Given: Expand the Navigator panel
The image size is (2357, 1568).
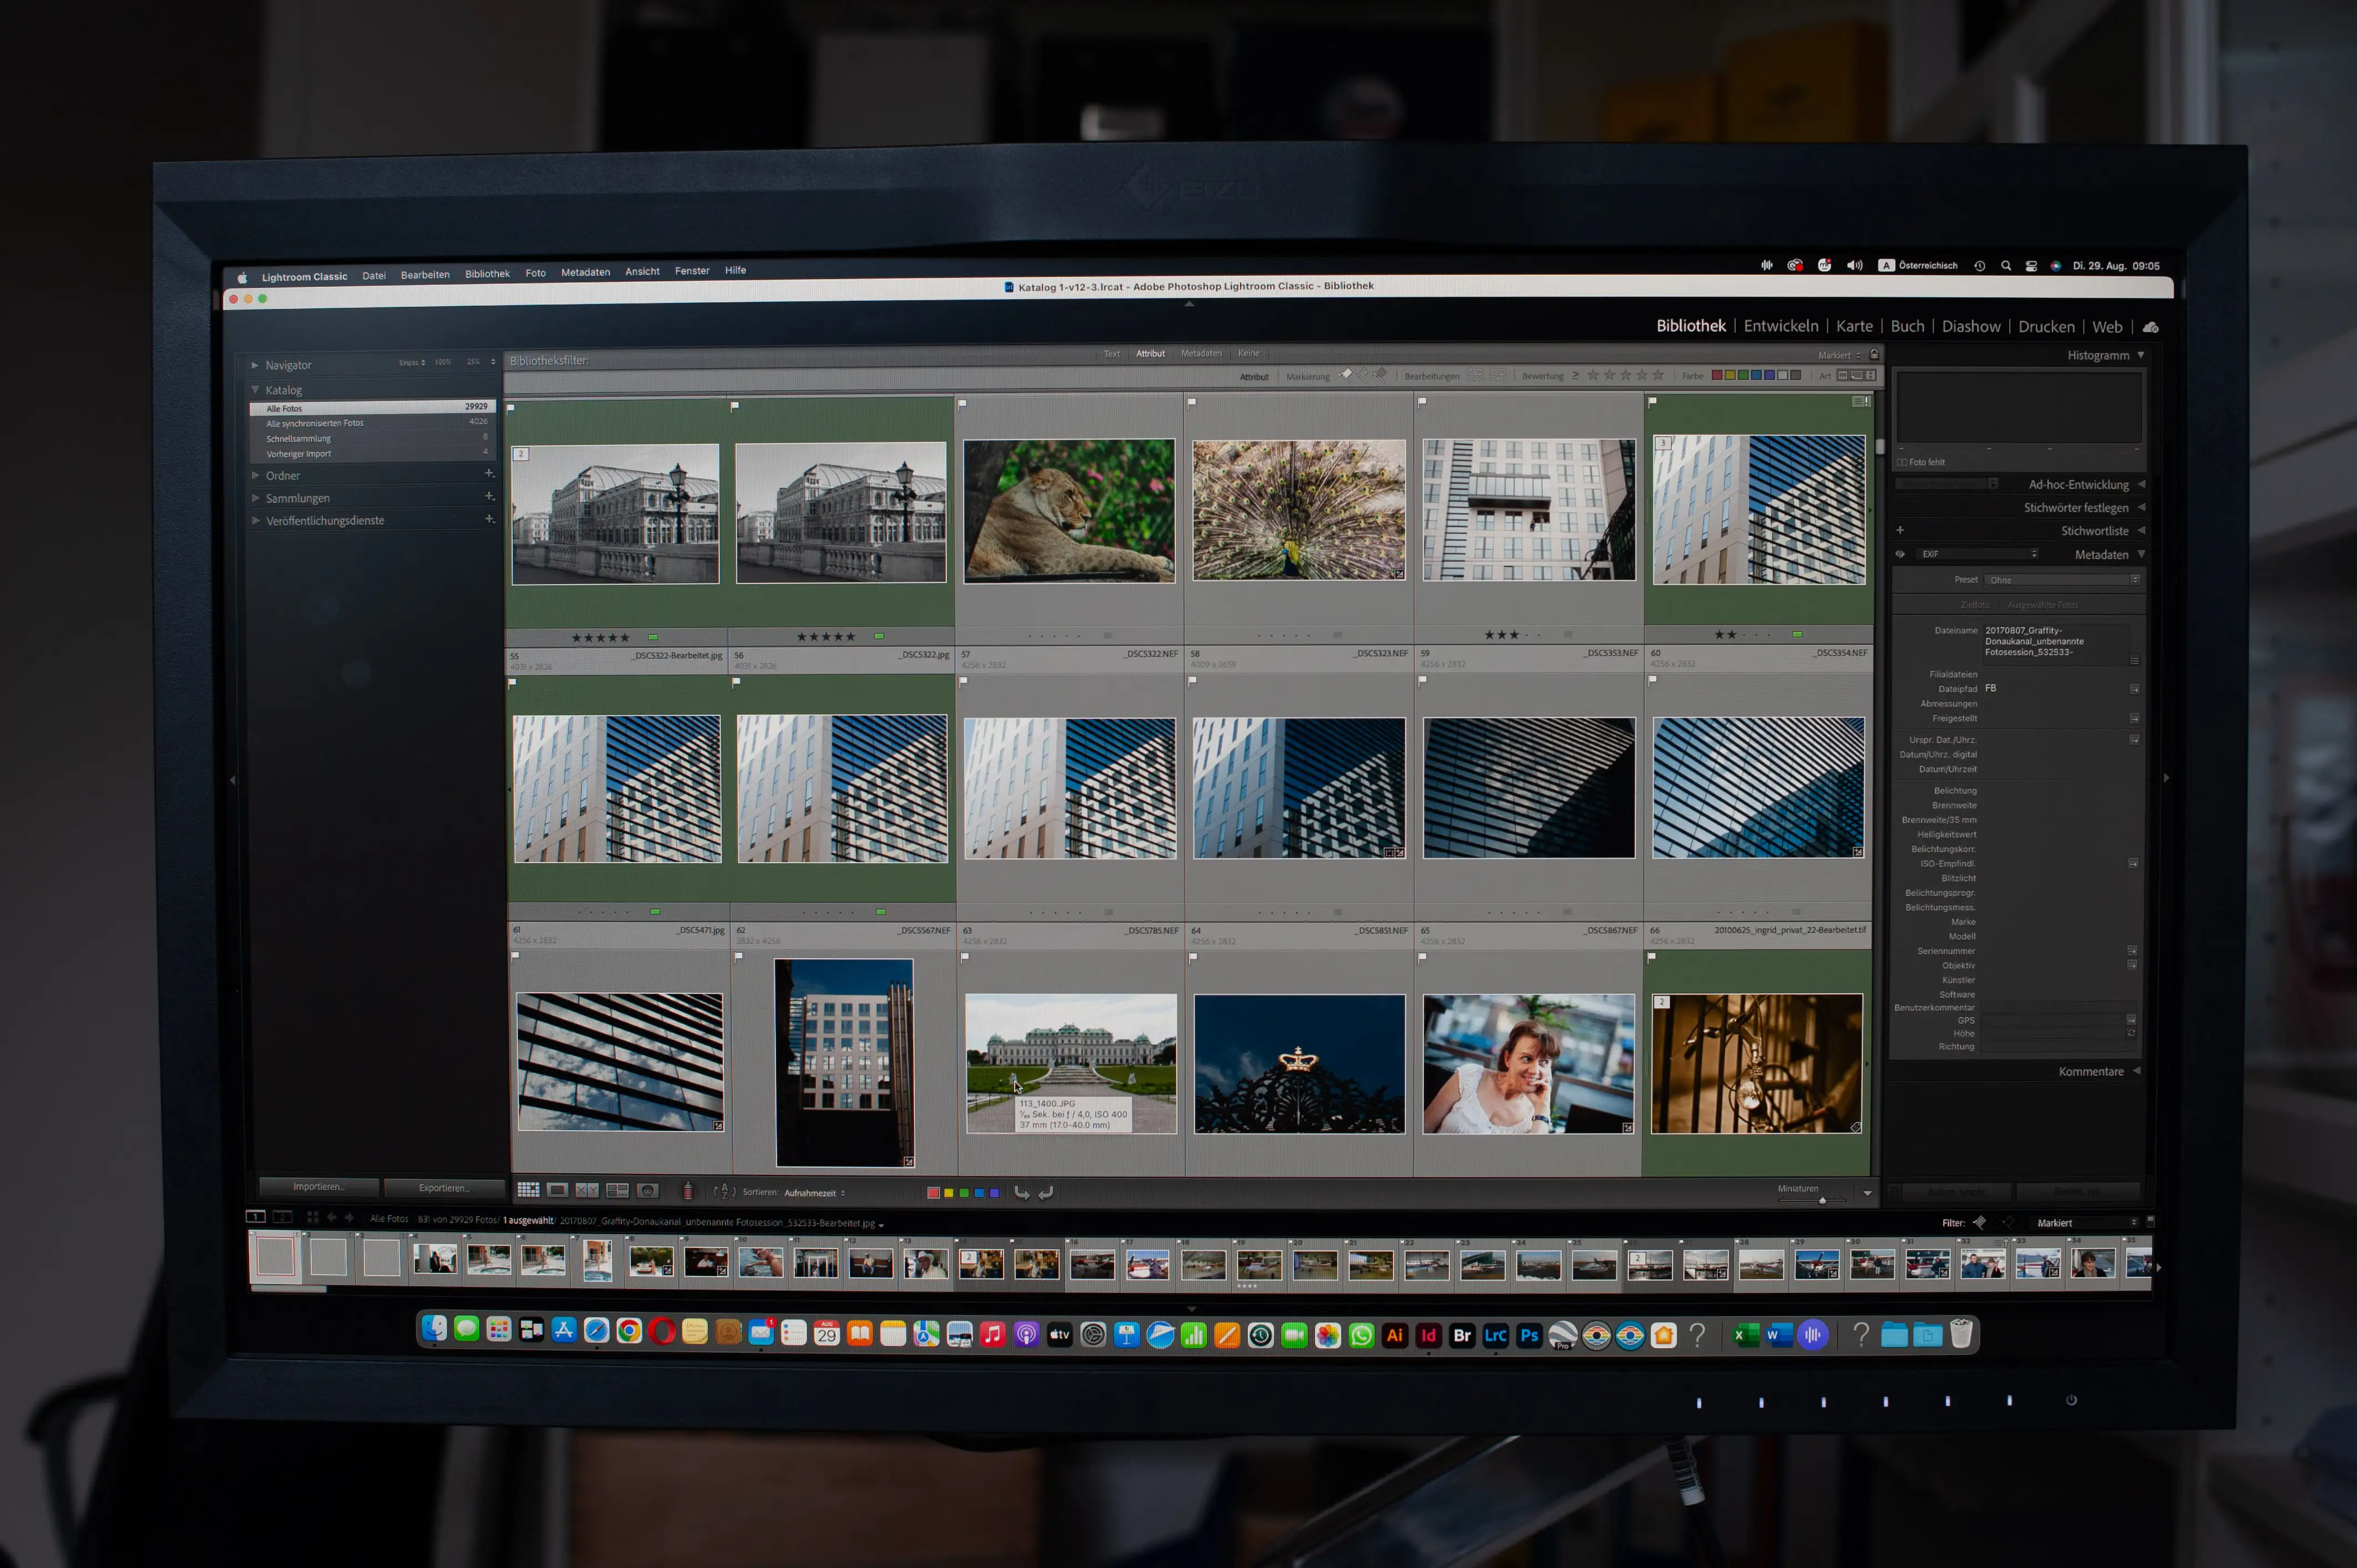Looking at the screenshot, I should tap(255, 365).
